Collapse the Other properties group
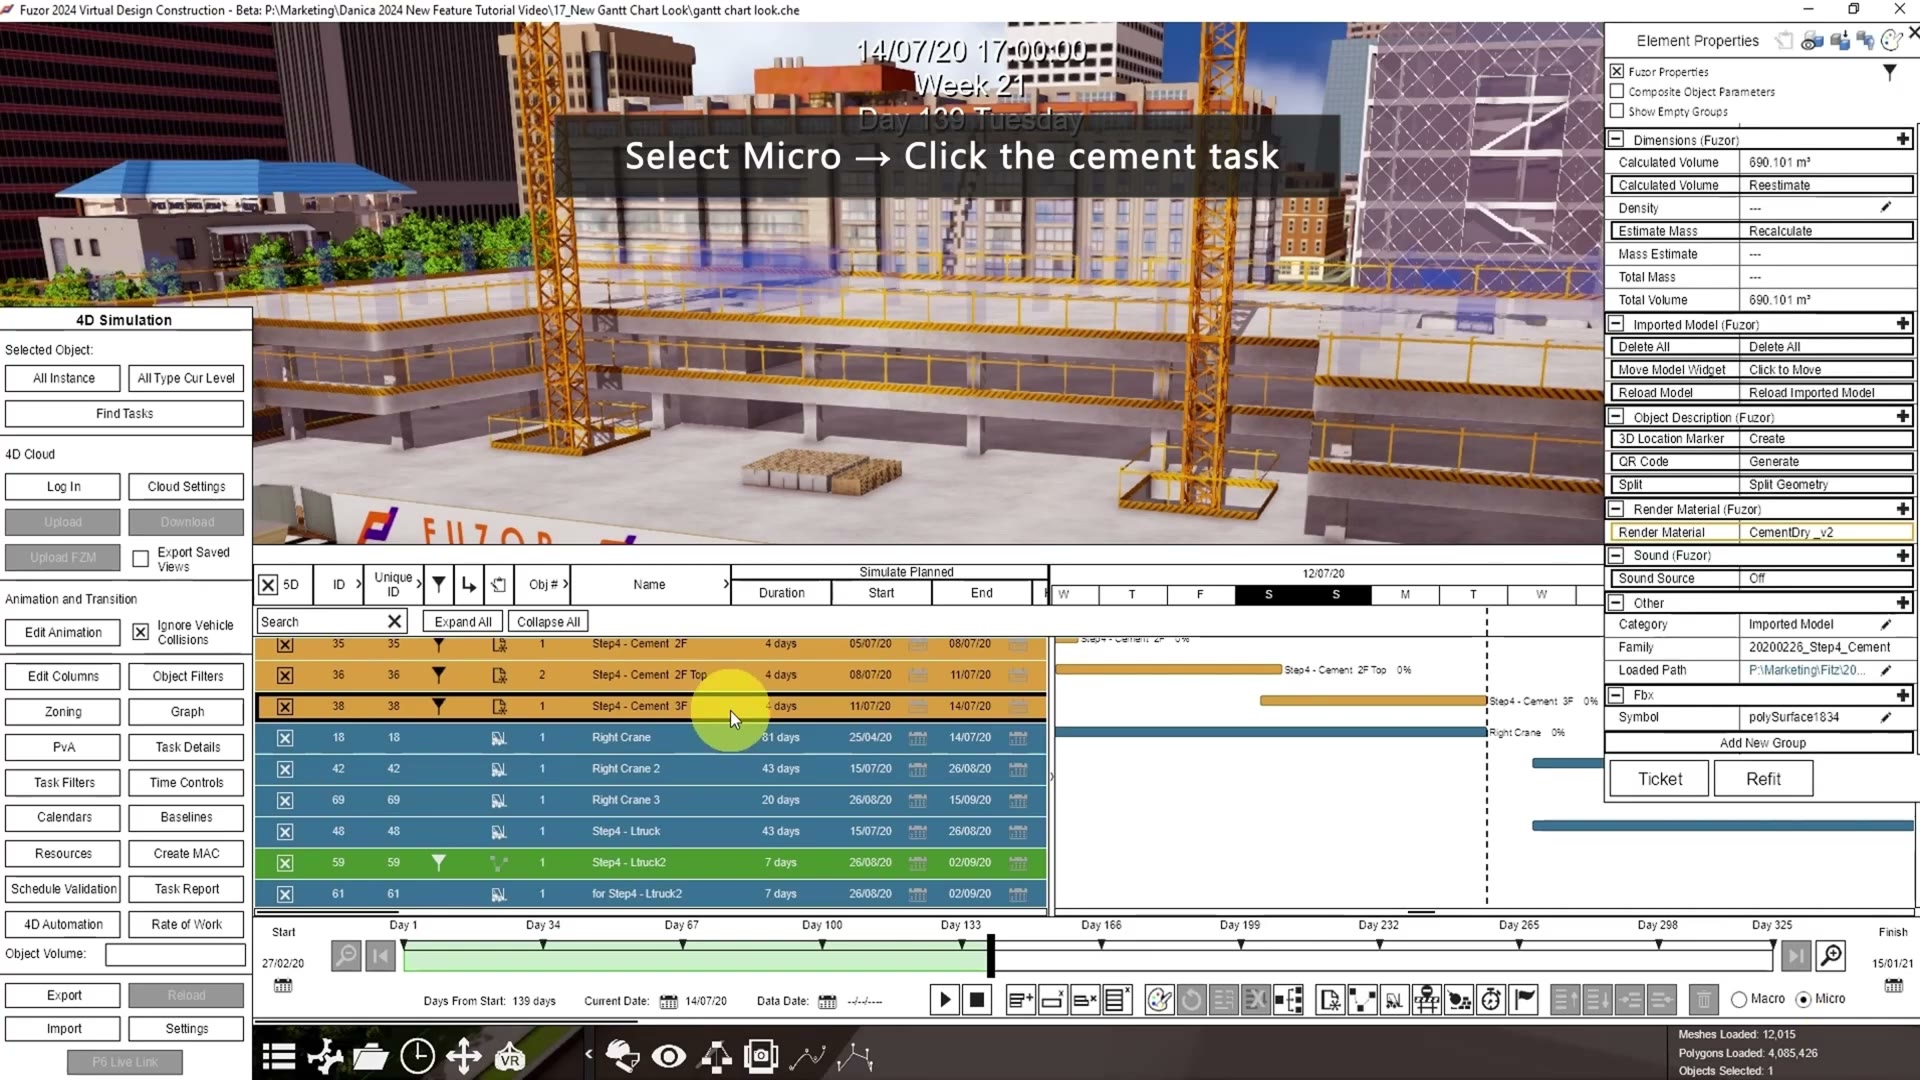This screenshot has width=1920, height=1080. (1616, 602)
